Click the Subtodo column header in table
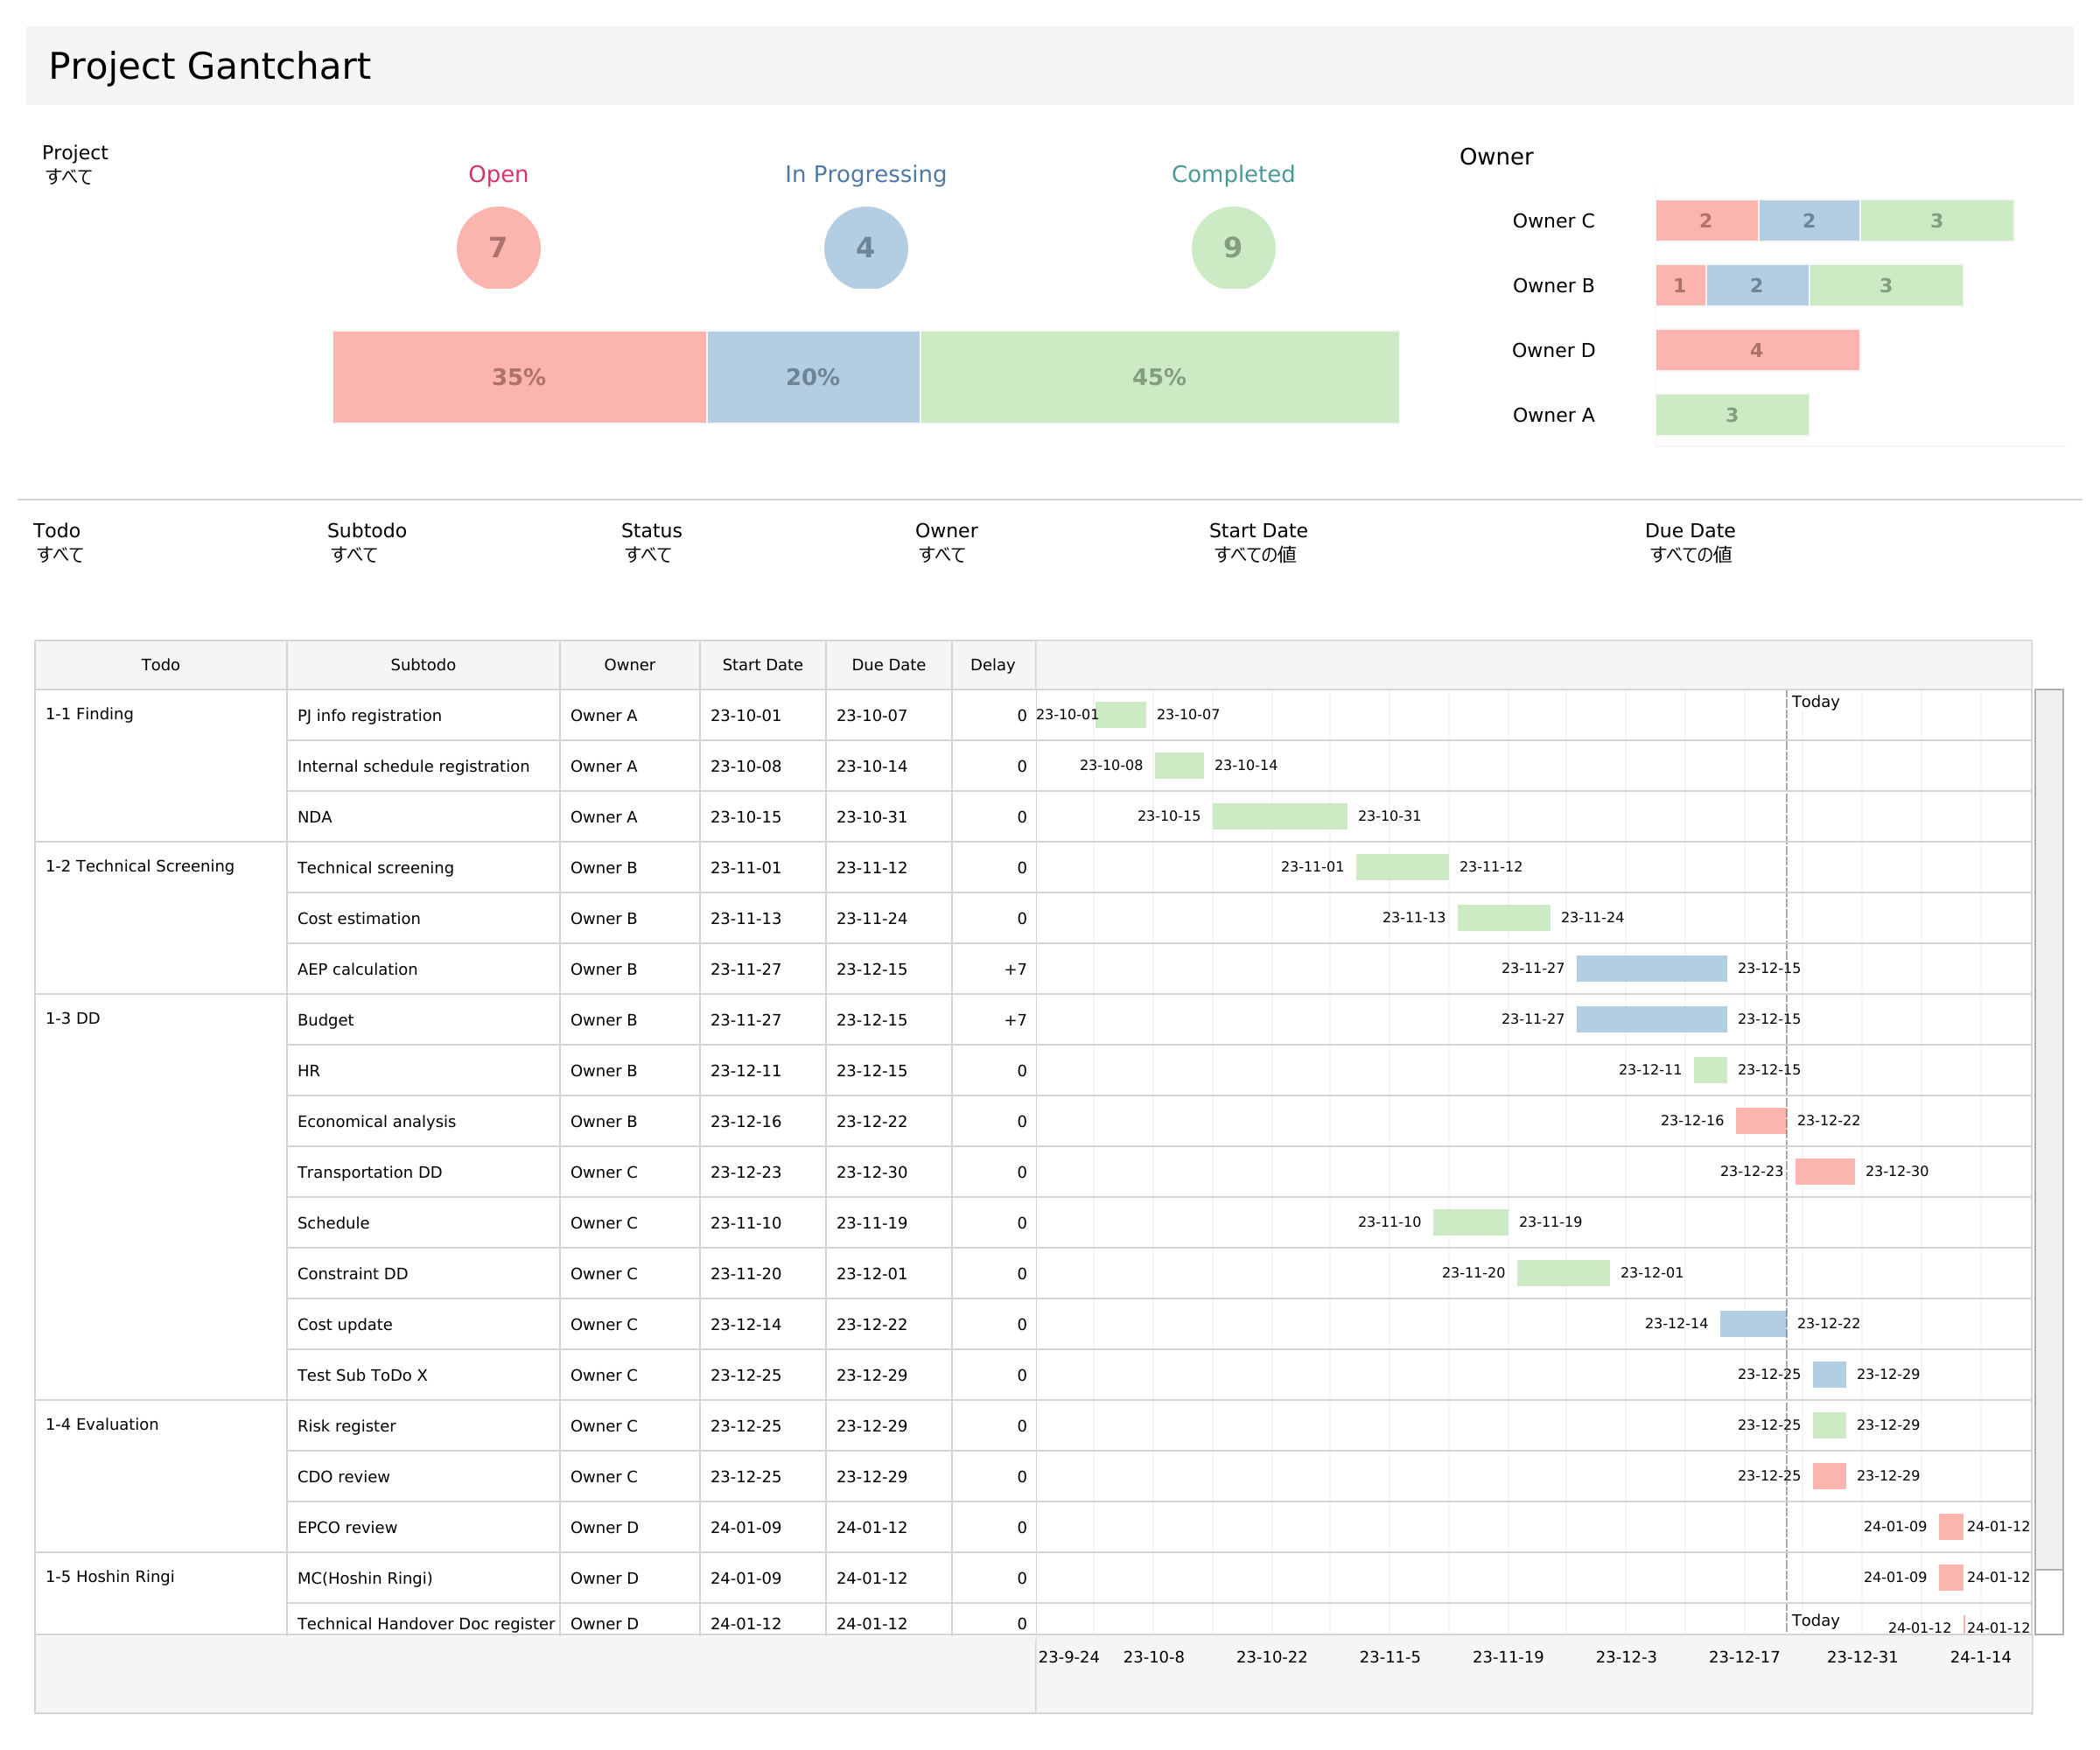 coord(423,665)
